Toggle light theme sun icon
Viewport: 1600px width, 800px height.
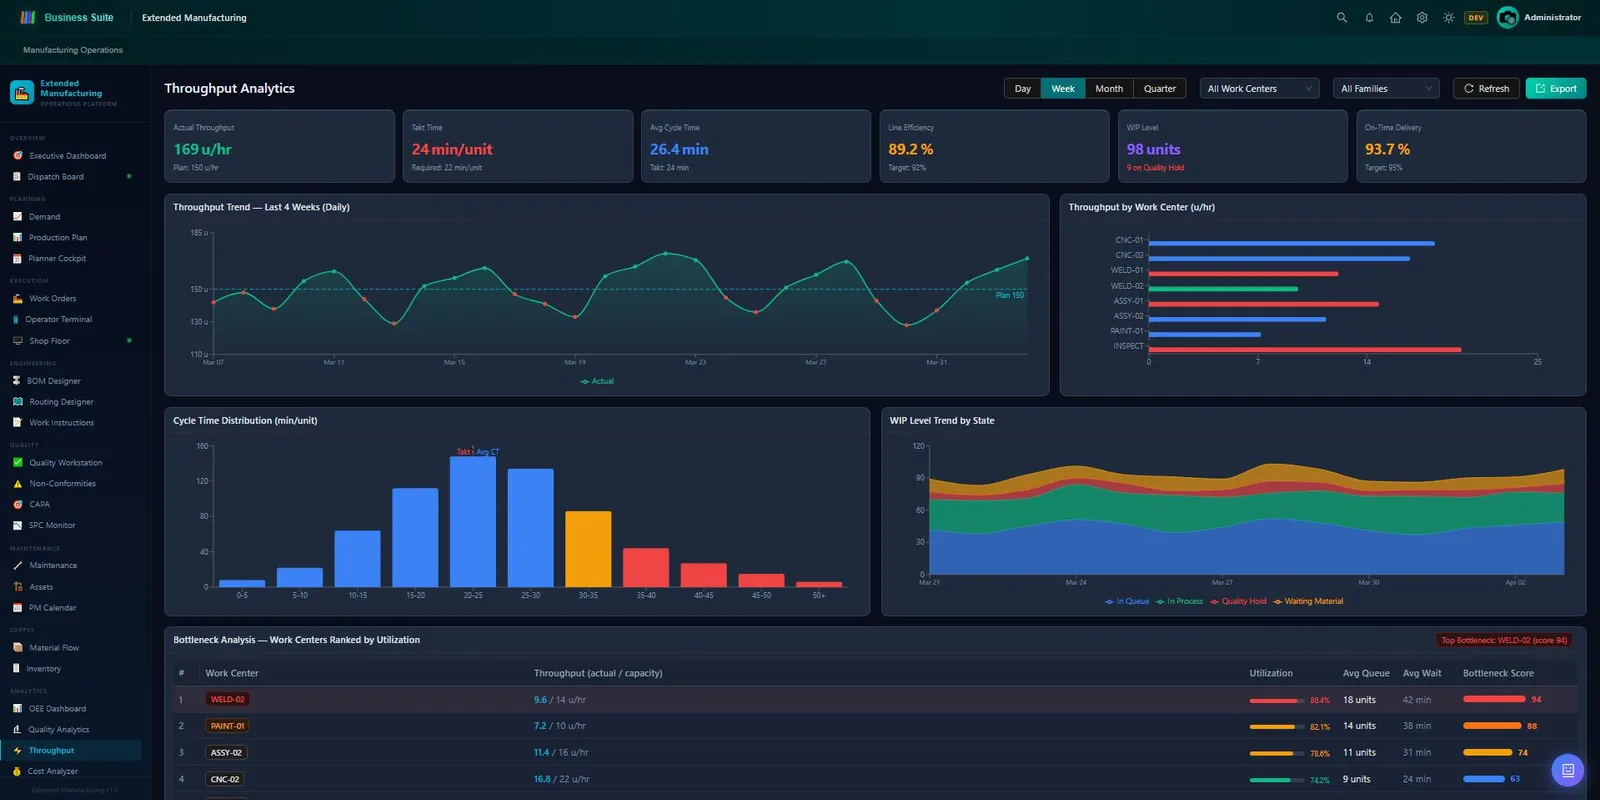click(x=1448, y=17)
